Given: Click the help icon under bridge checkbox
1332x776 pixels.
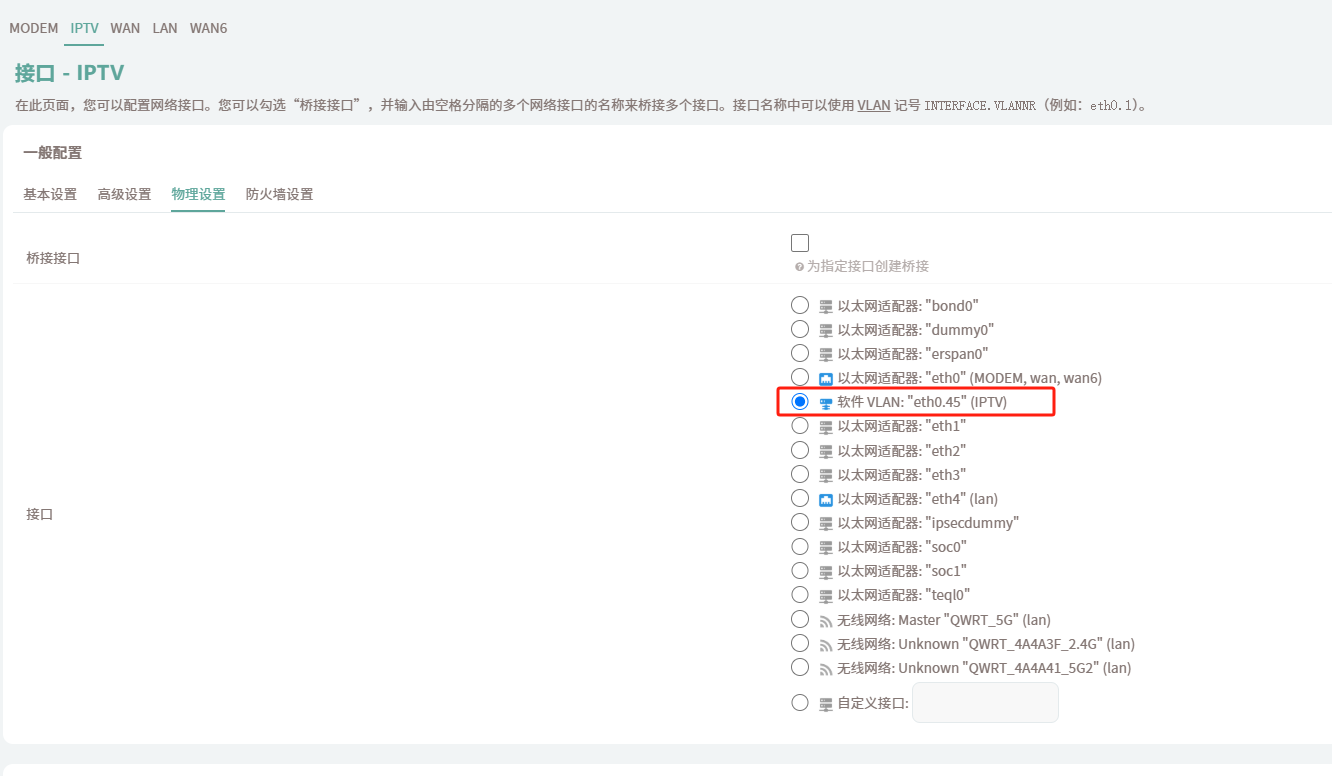Looking at the screenshot, I should pos(799,267).
